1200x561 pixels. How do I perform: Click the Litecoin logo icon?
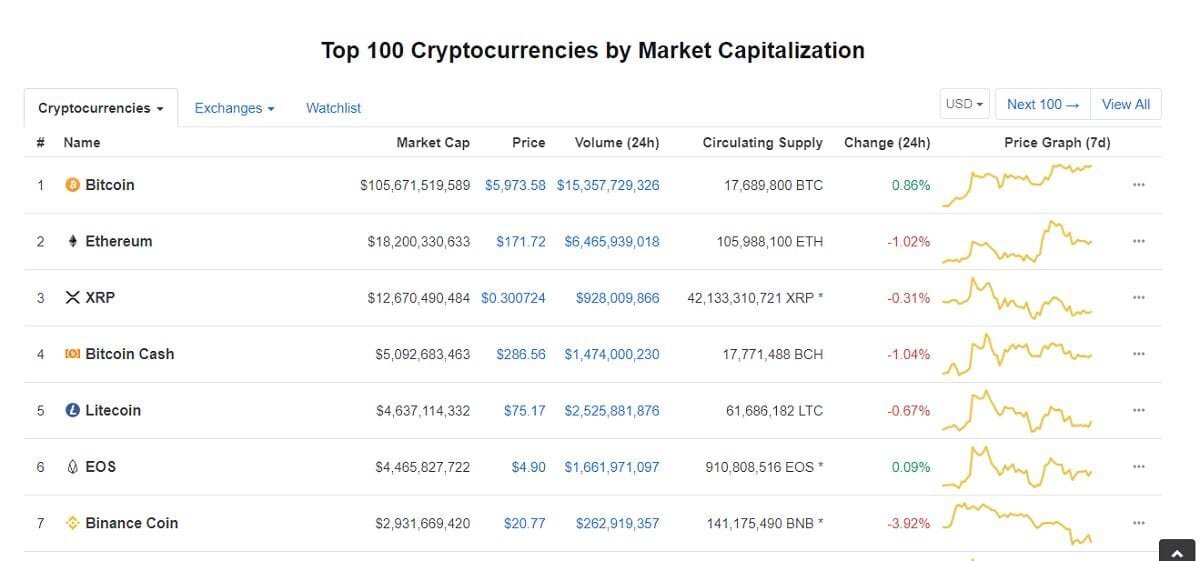tap(72, 410)
